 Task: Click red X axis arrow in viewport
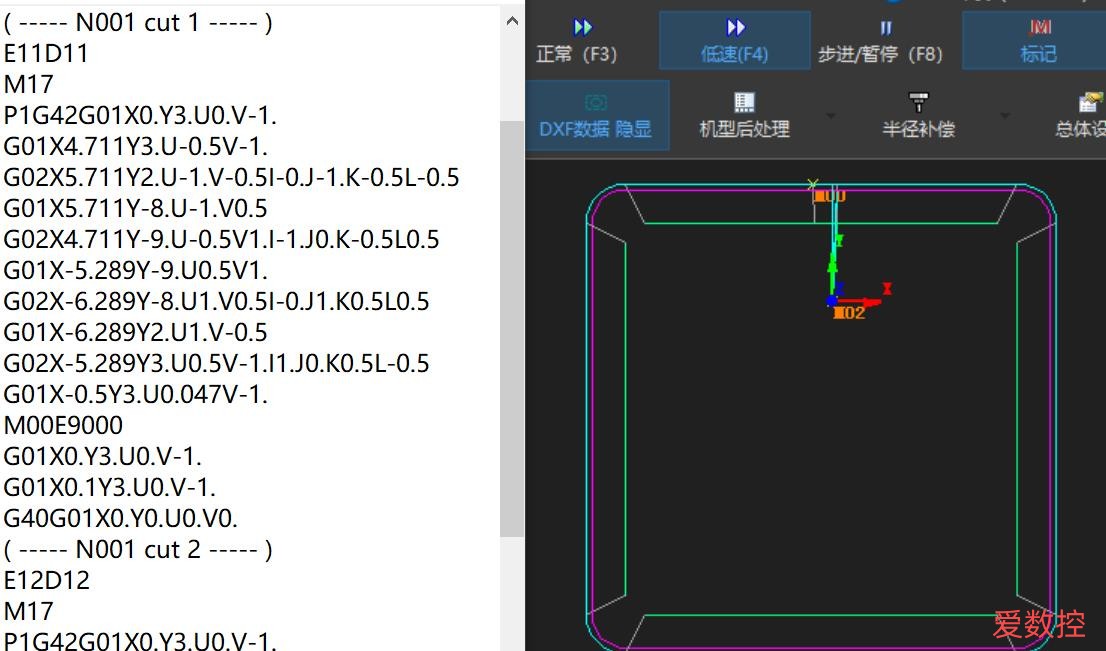pos(859,302)
